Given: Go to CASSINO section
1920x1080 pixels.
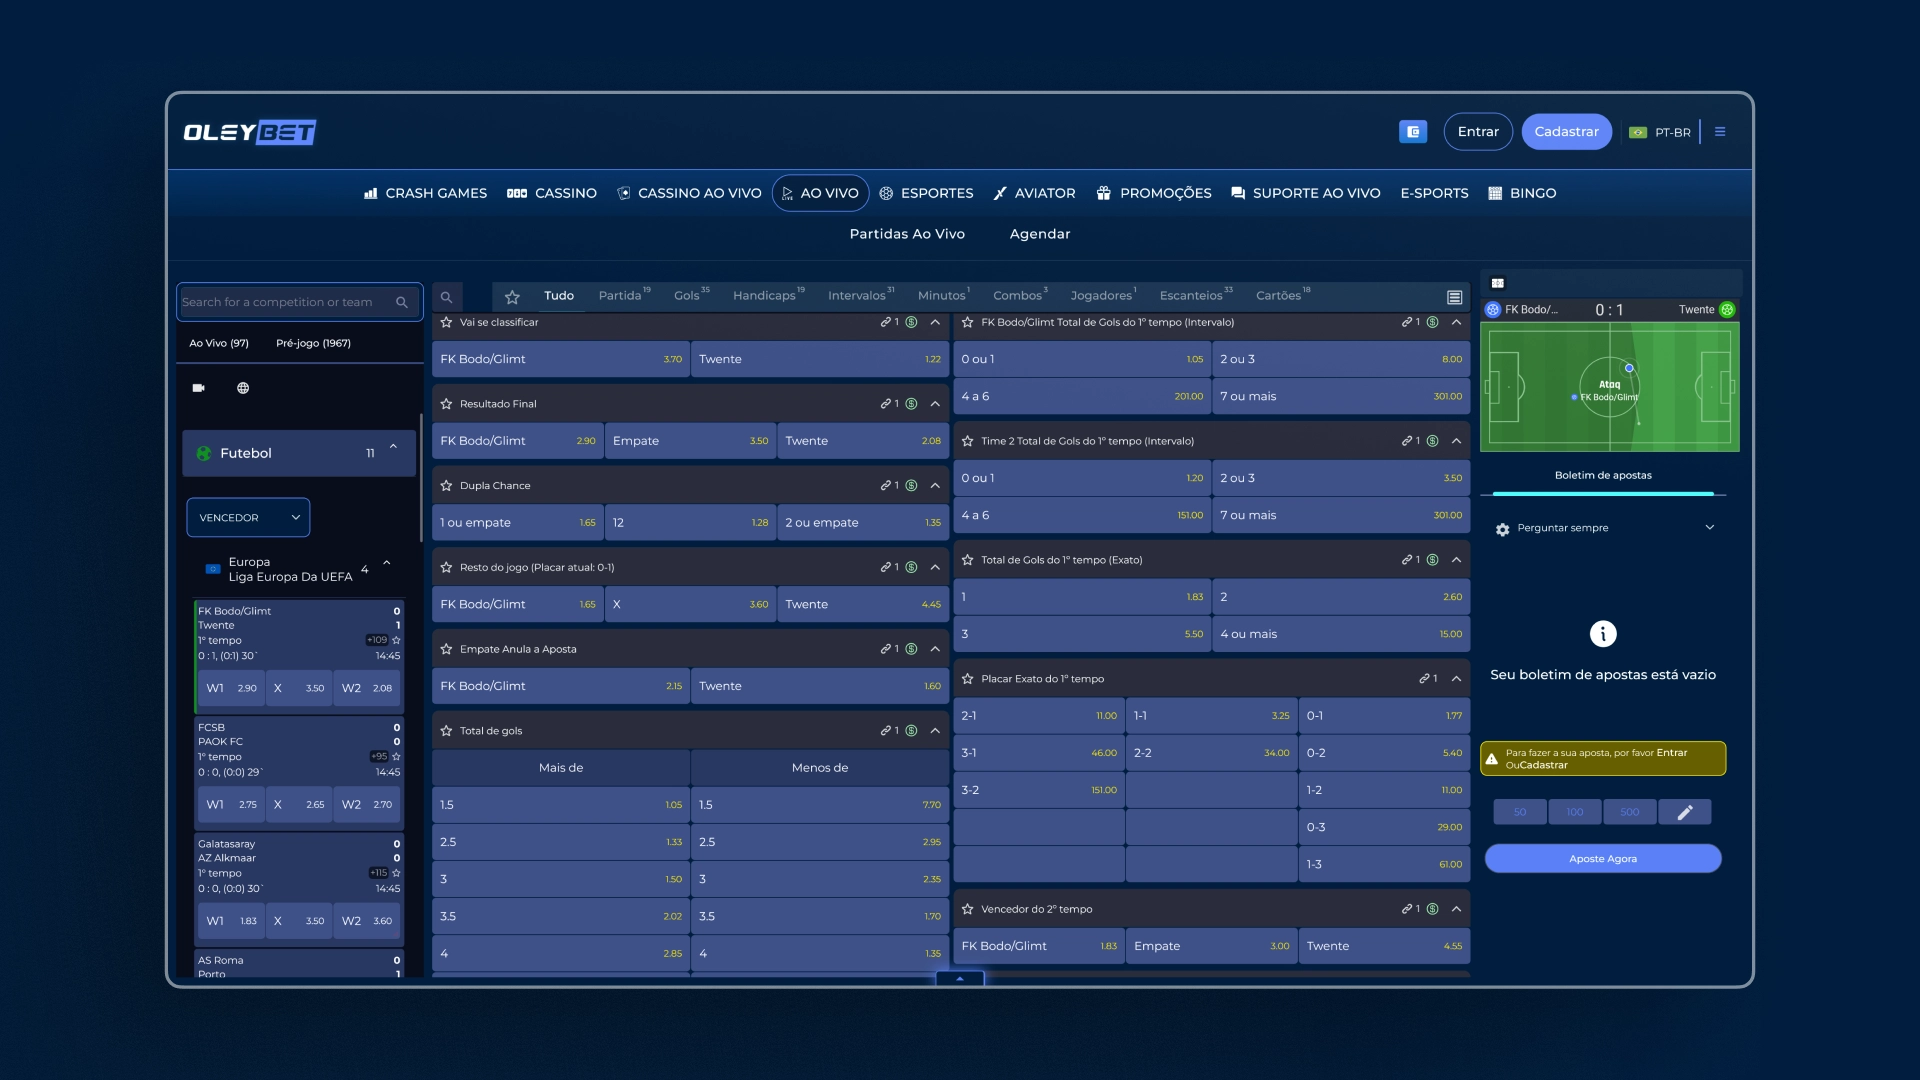Looking at the screenshot, I should (x=552, y=193).
